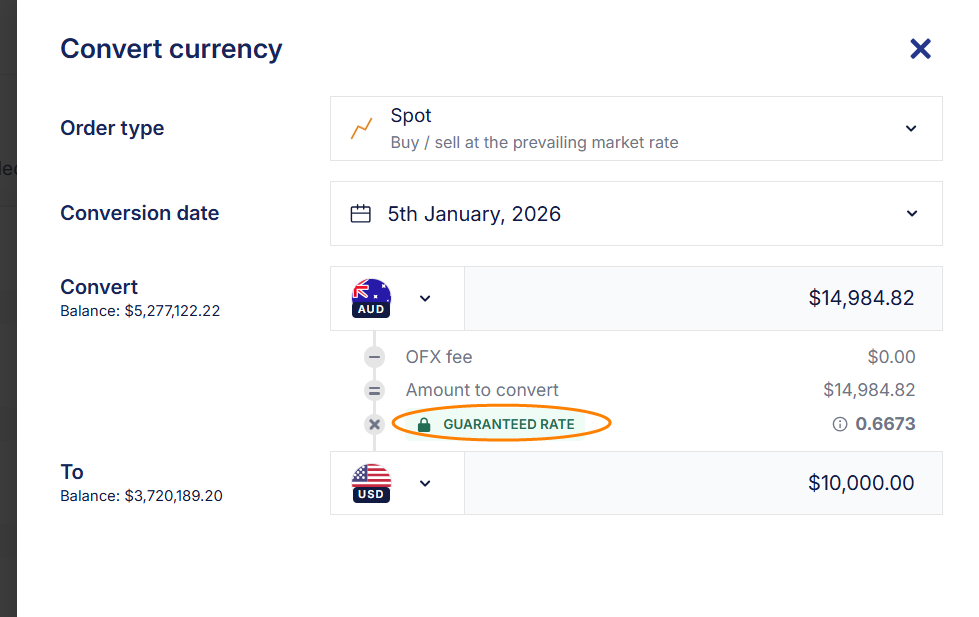979x617 pixels.
Task: Click the calendar icon beside the conversion date
Action: click(361, 213)
